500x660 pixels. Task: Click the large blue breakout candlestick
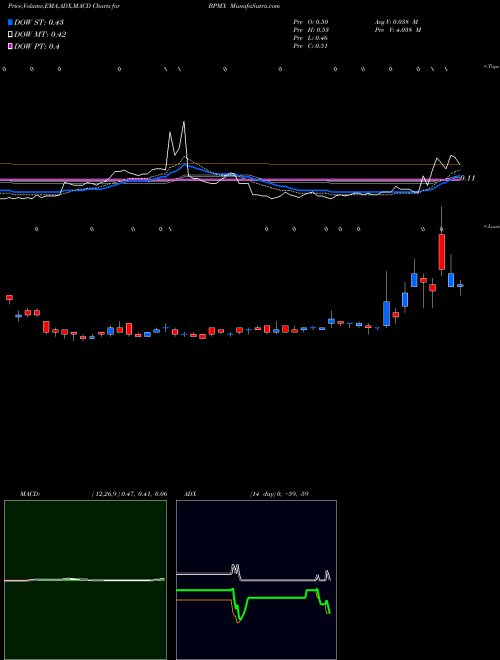coord(386,313)
